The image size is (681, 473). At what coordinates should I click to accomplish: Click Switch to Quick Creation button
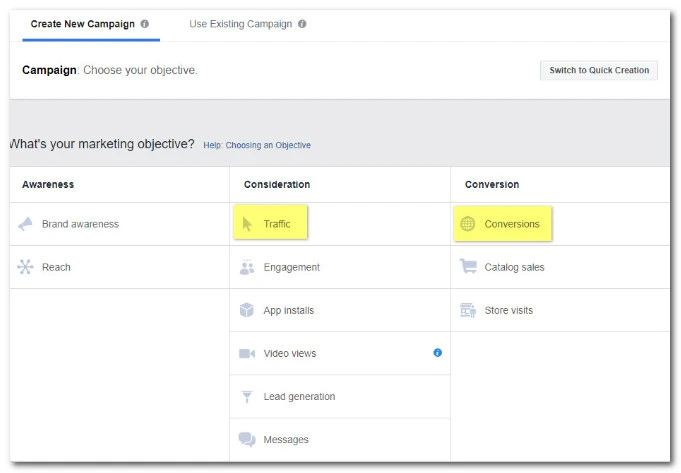(599, 70)
